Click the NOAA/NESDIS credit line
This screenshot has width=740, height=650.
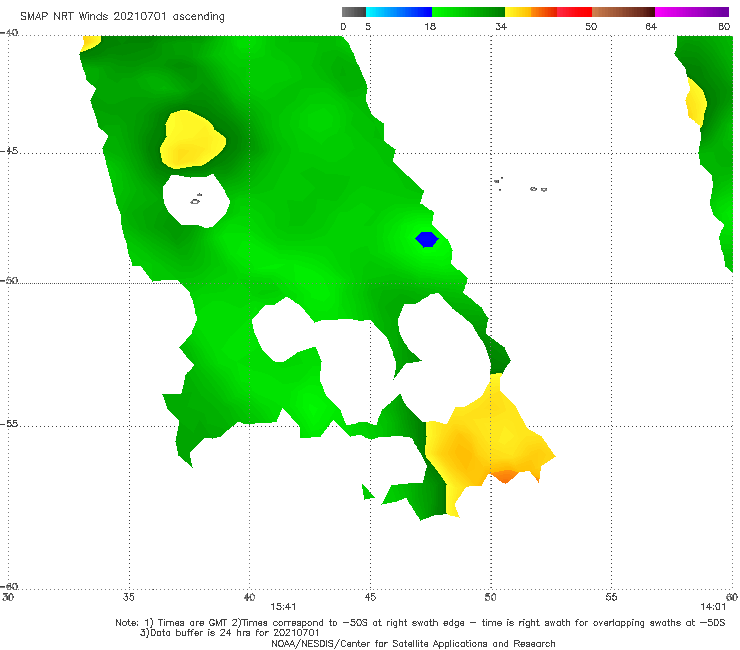tap(413, 643)
